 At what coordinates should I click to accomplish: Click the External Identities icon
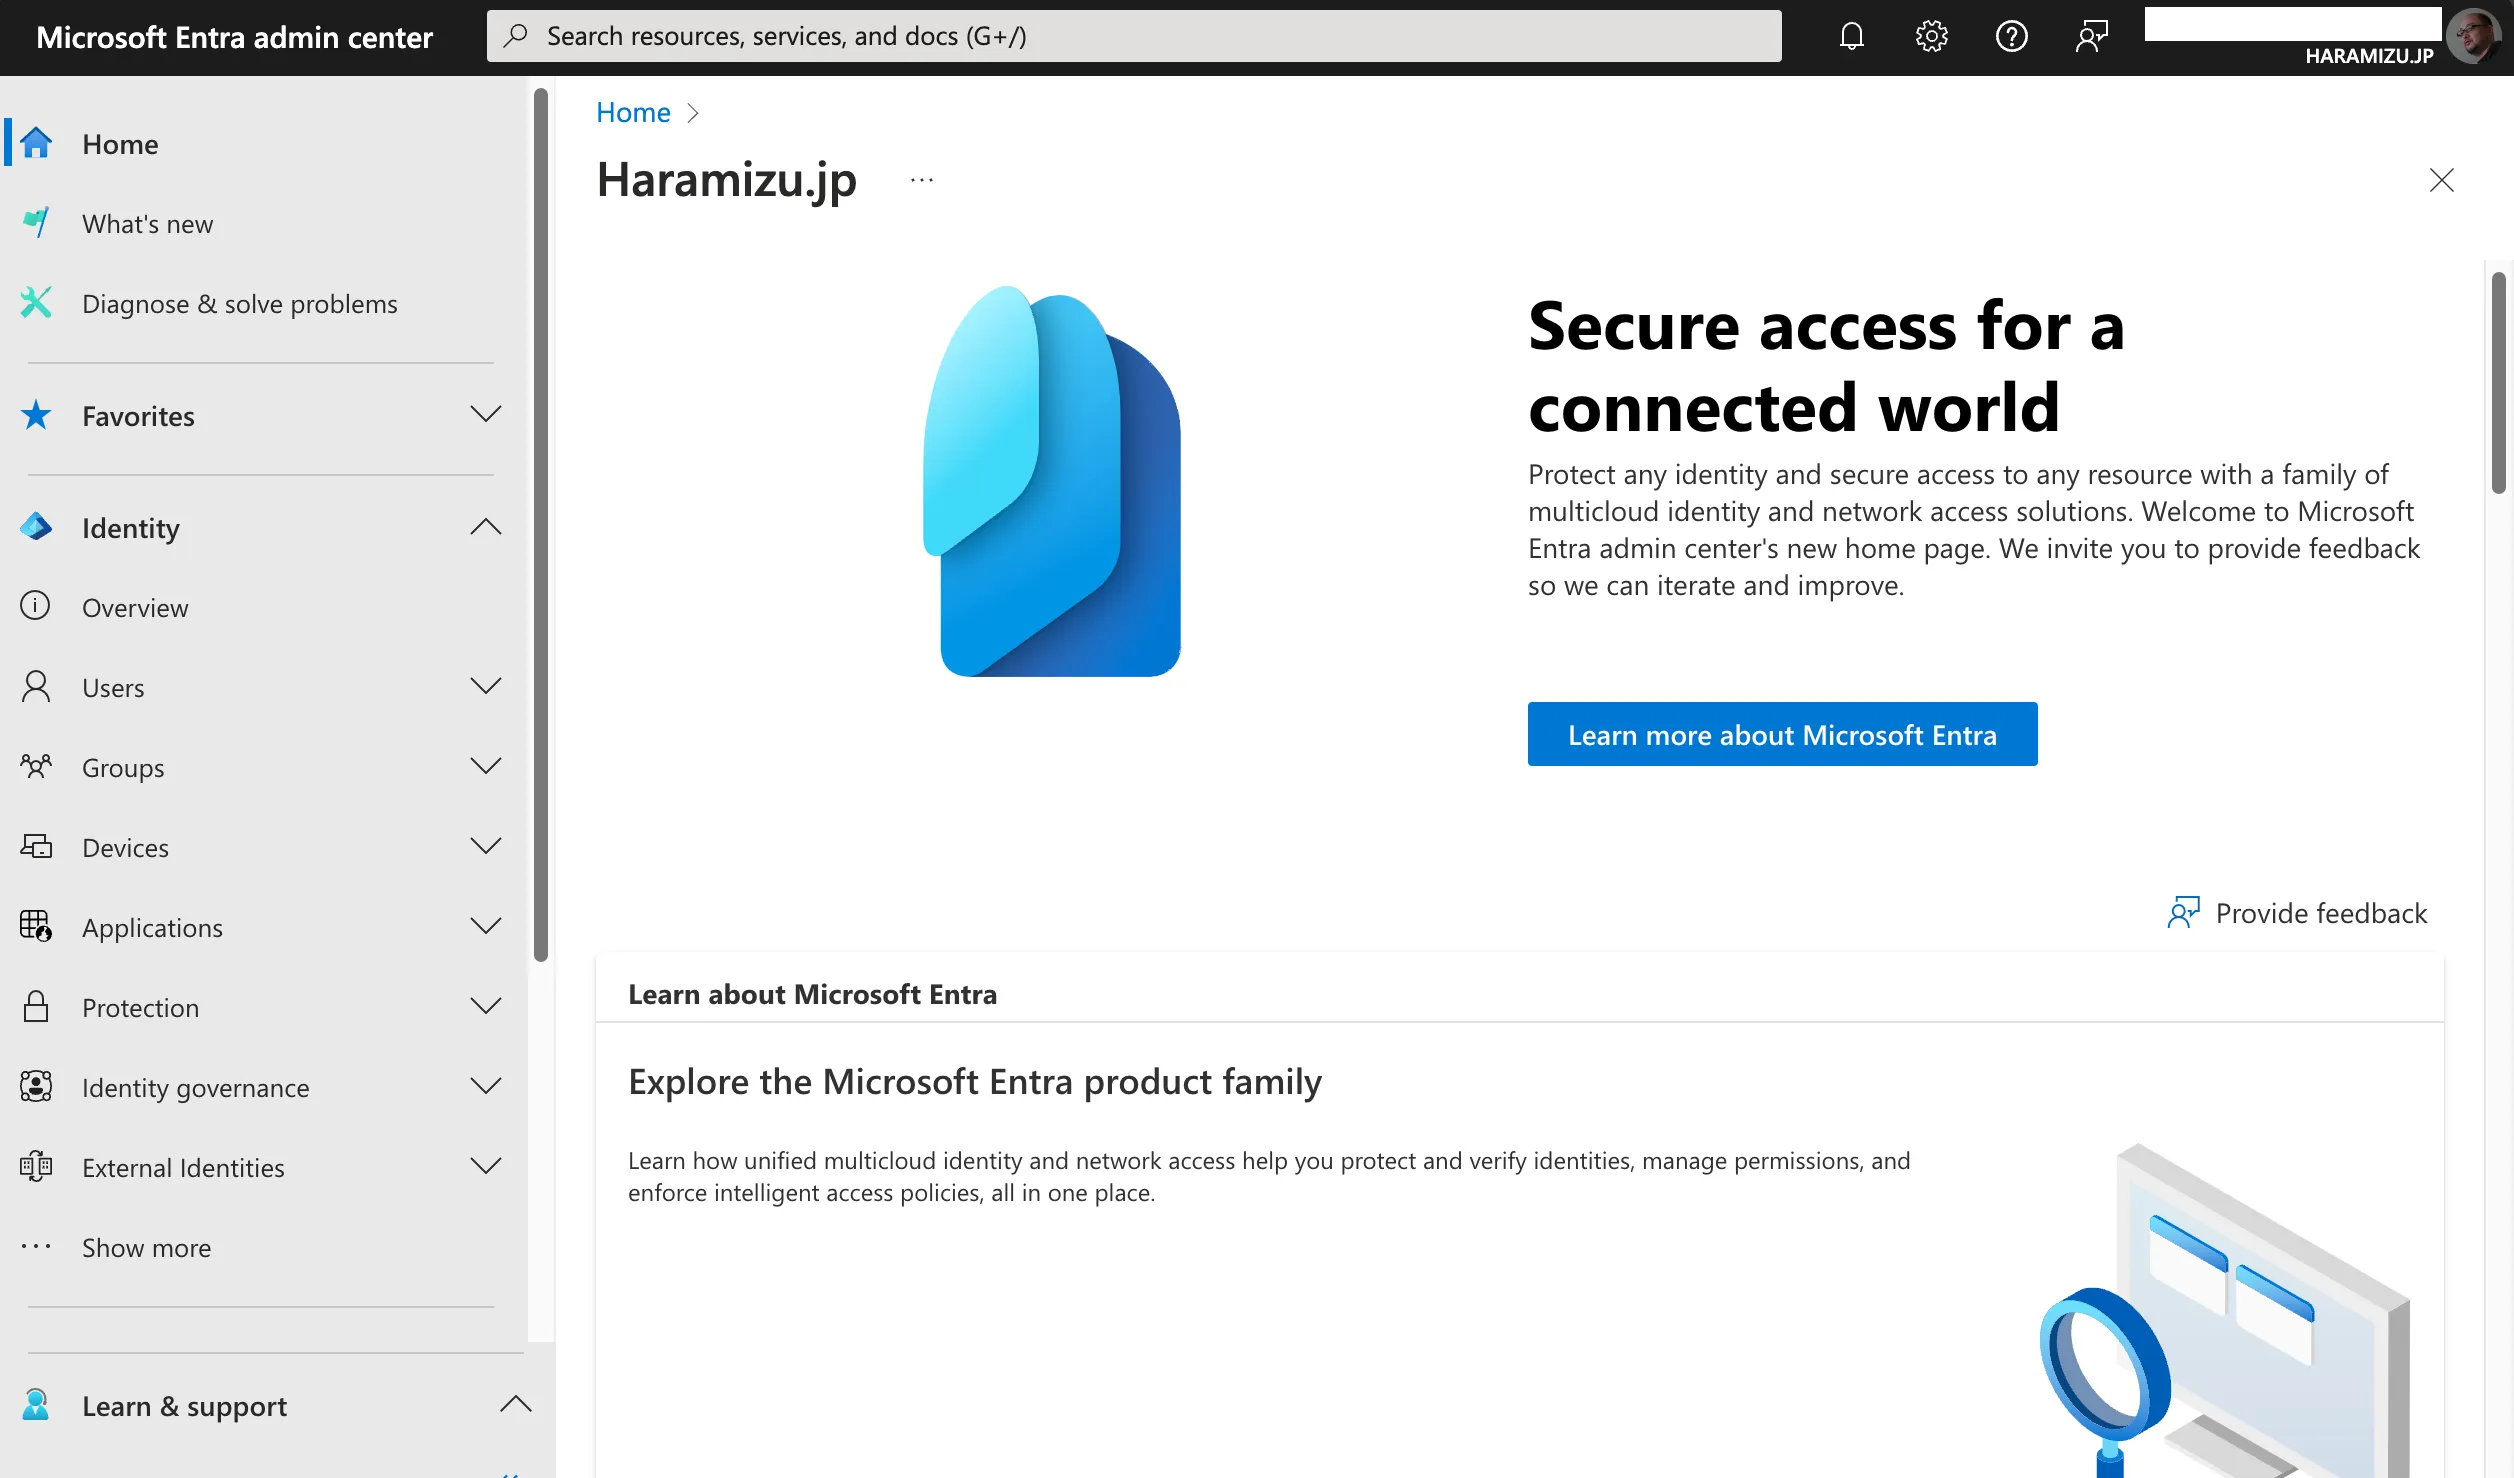pos(36,1167)
